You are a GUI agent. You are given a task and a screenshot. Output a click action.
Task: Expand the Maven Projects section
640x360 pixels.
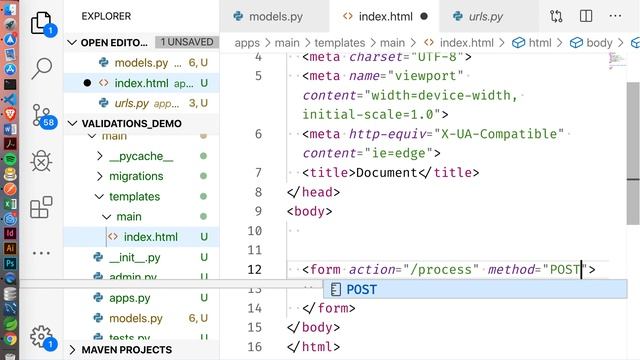coord(72,350)
